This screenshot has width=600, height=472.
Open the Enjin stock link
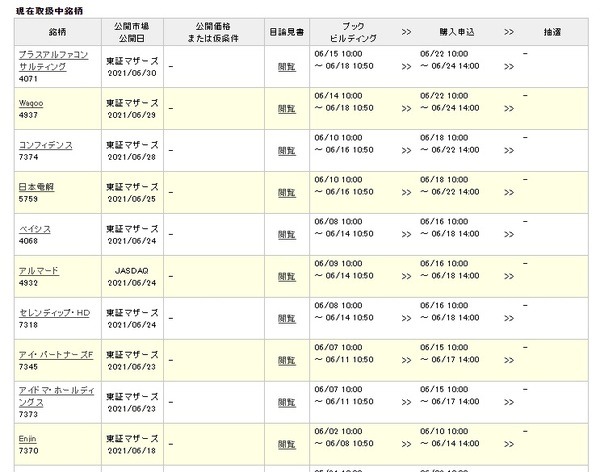[x=28, y=439]
